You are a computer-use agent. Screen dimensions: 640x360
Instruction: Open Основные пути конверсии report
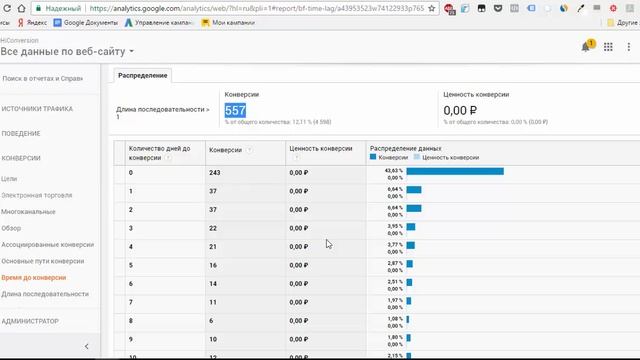(x=42, y=261)
